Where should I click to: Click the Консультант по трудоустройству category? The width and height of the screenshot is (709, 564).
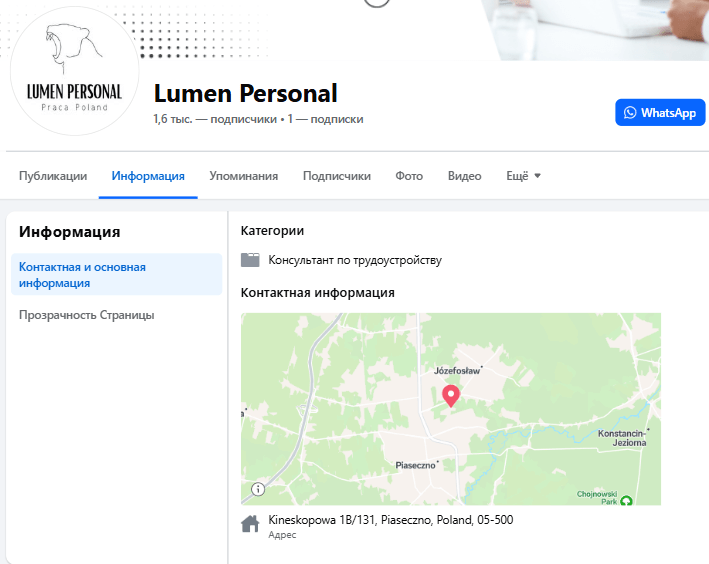(355, 260)
